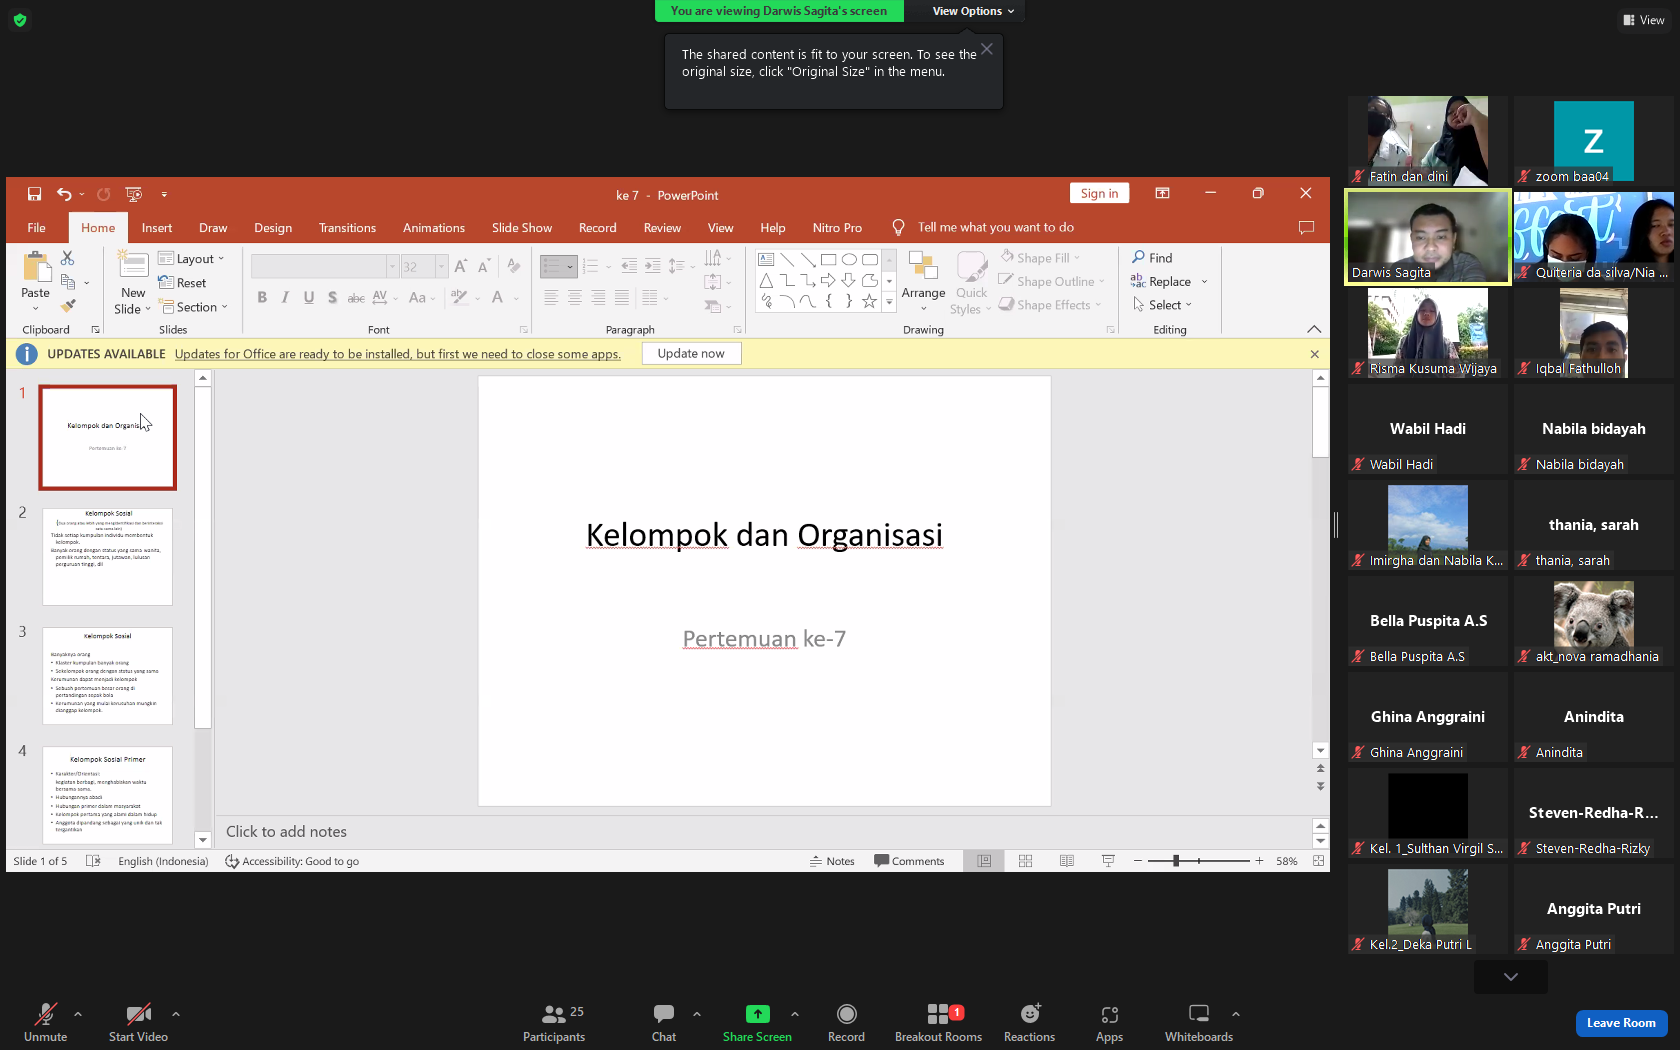Click the Share Screen icon
Viewport: 1680px width, 1050px height.
(x=757, y=1014)
